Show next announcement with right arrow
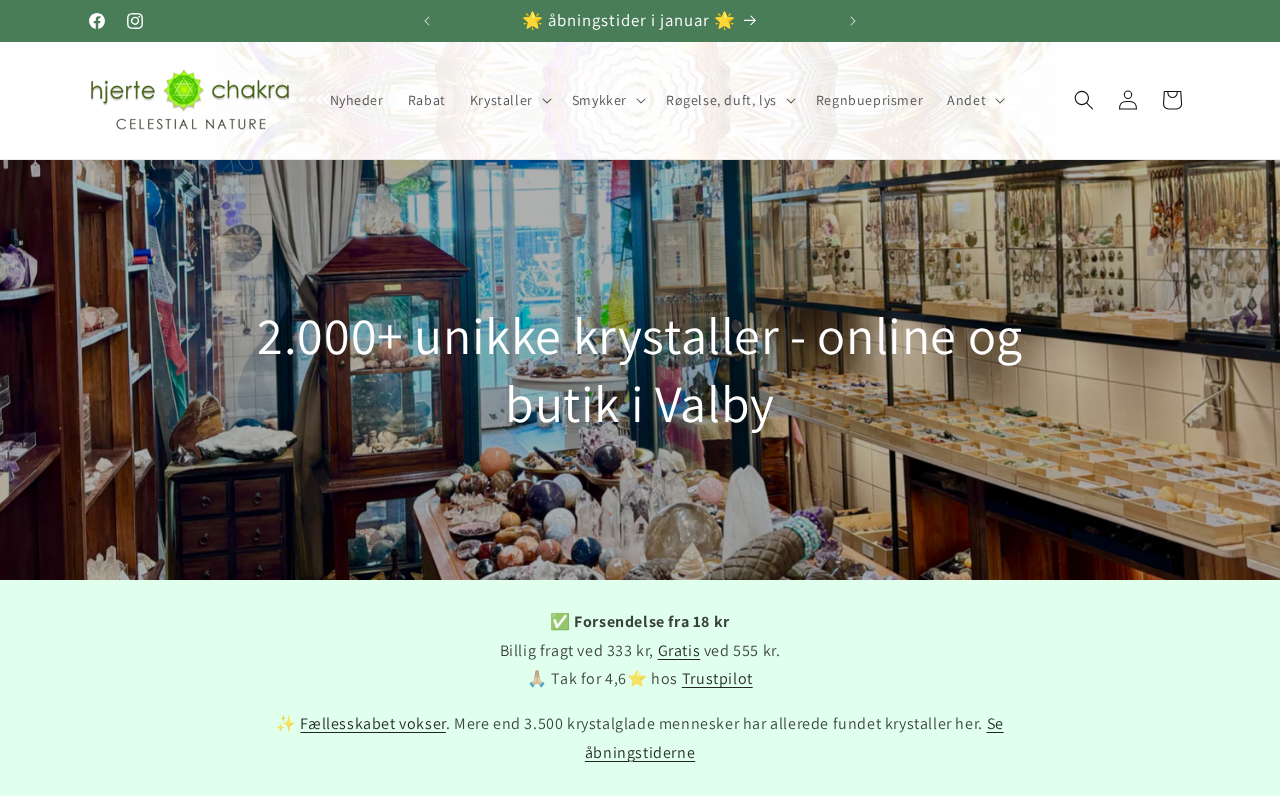The height and width of the screenshot is (800, 1280). pos(853,21)
